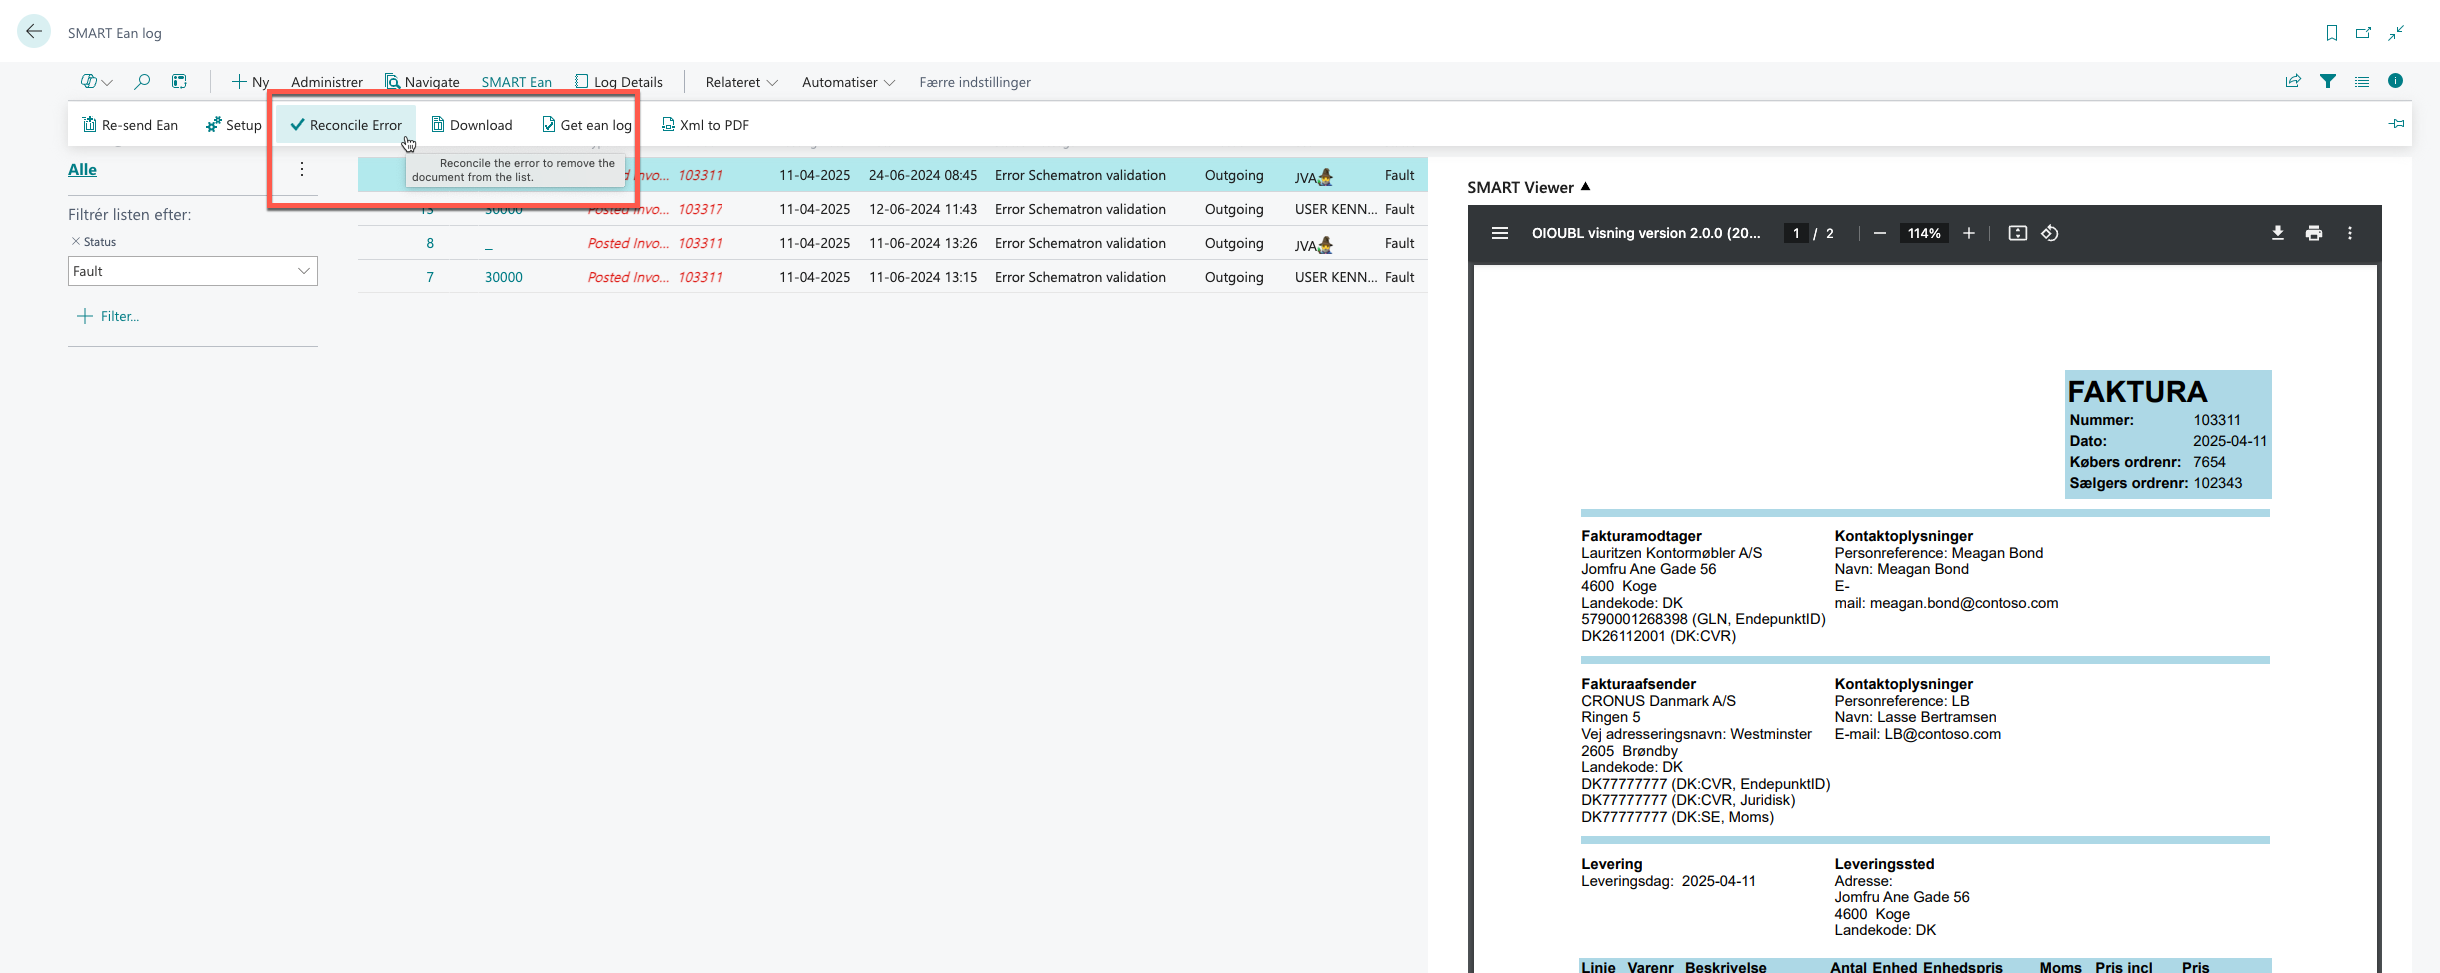The height and width of the screenshot is (973, 2440).
Task: Open the search magnifier icon
Action: tap(142, 82)
